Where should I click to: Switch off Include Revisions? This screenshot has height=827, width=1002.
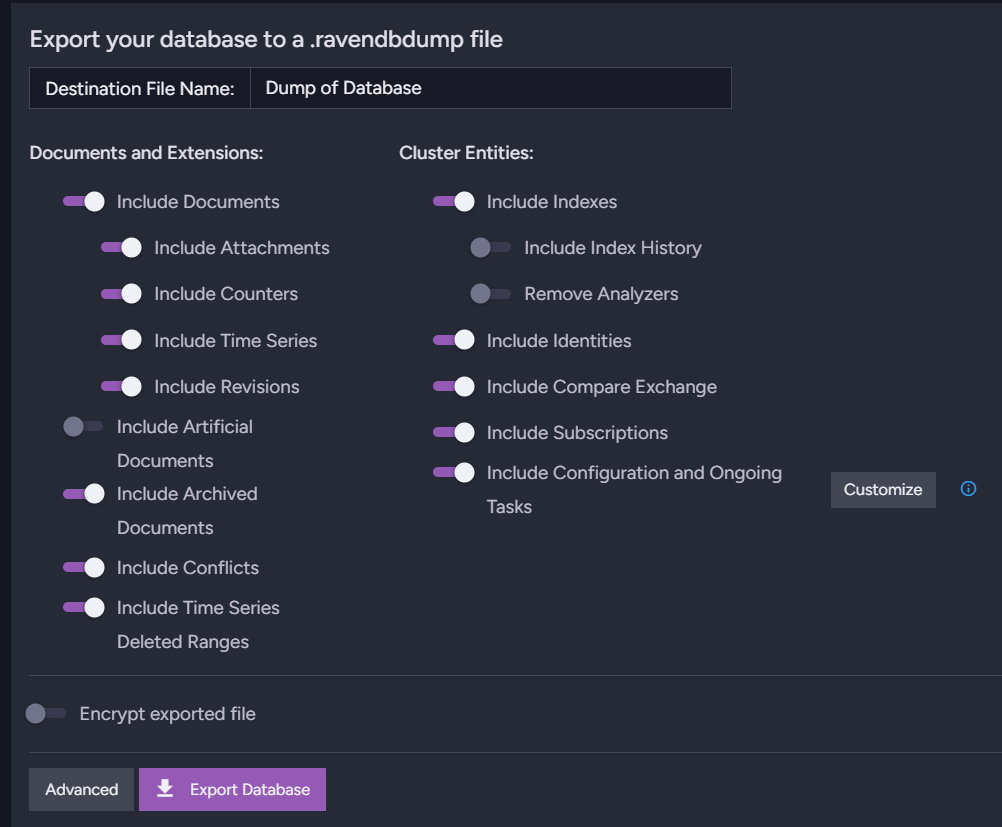(121, 386)
